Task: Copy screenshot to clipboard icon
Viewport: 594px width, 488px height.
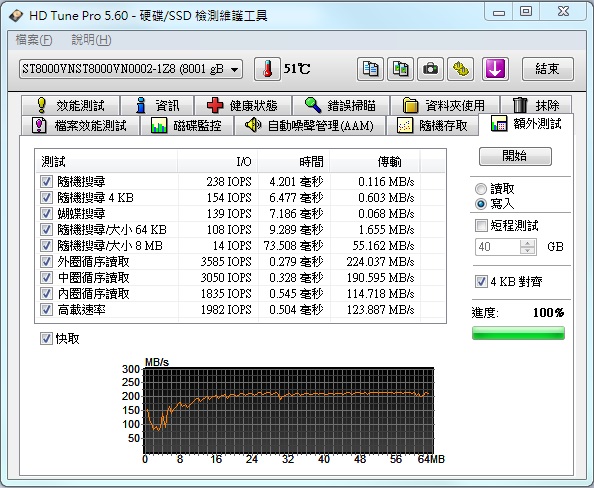Action: 400,69
